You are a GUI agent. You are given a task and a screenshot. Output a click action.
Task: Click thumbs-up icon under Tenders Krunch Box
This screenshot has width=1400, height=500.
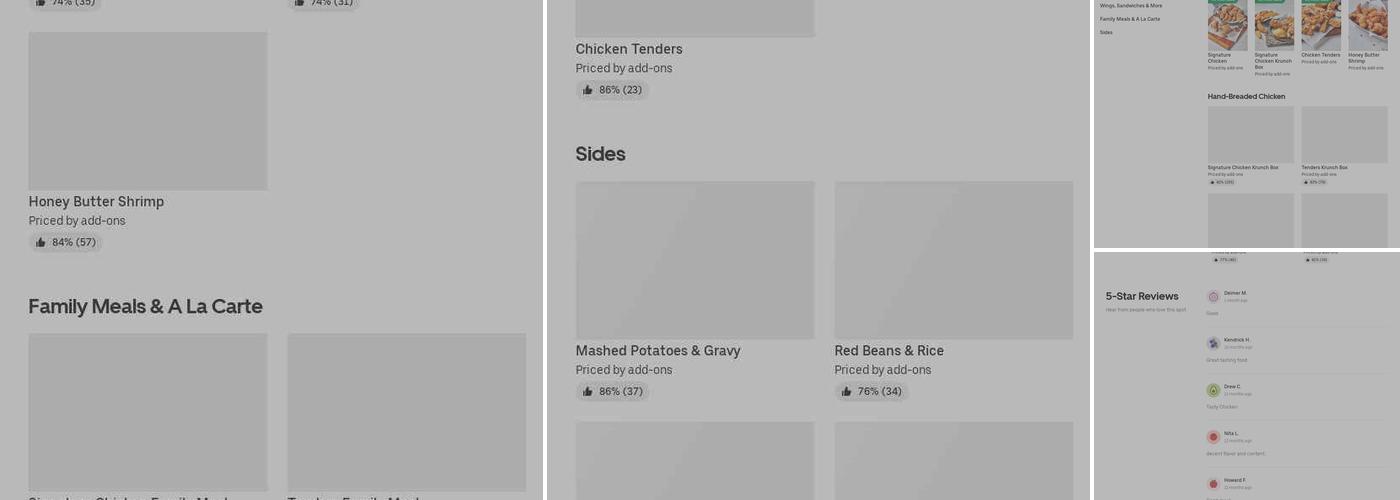pos(1306,182)
